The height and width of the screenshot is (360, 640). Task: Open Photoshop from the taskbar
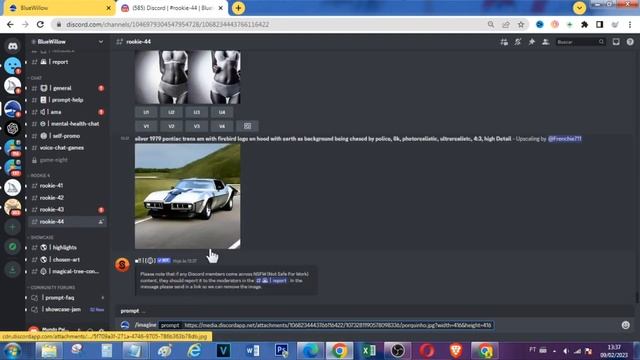(x=281, y=351)
